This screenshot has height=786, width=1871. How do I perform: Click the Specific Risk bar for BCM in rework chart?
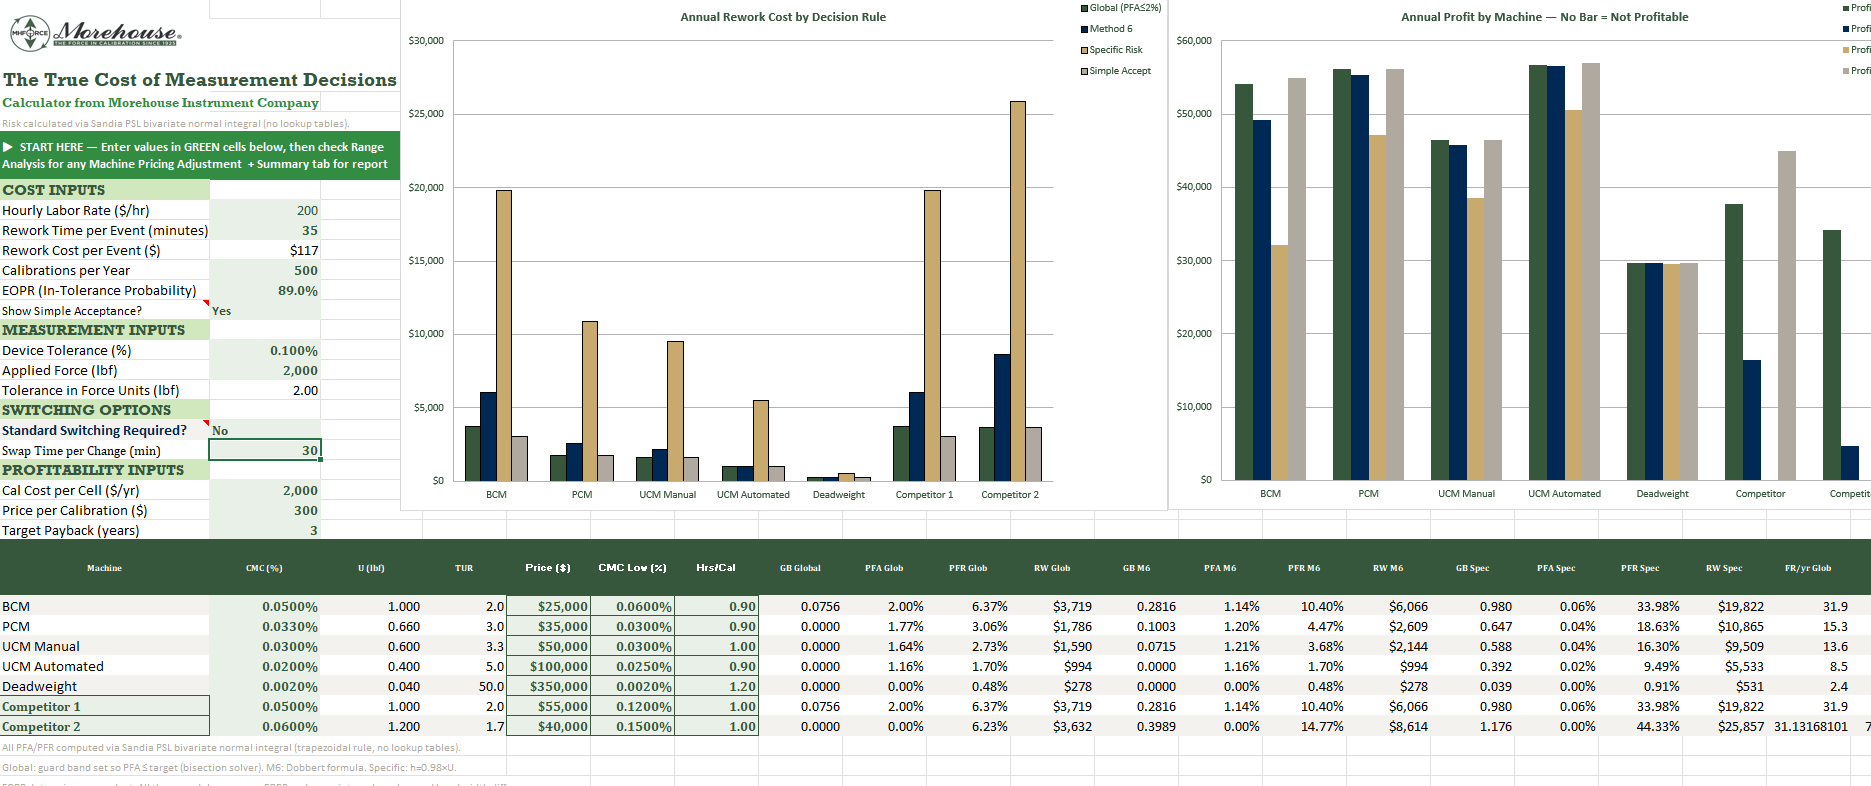click(504, 335)
